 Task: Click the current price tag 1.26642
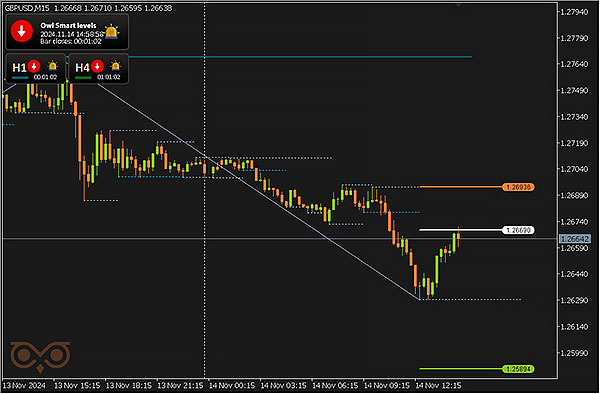[574, 239]
